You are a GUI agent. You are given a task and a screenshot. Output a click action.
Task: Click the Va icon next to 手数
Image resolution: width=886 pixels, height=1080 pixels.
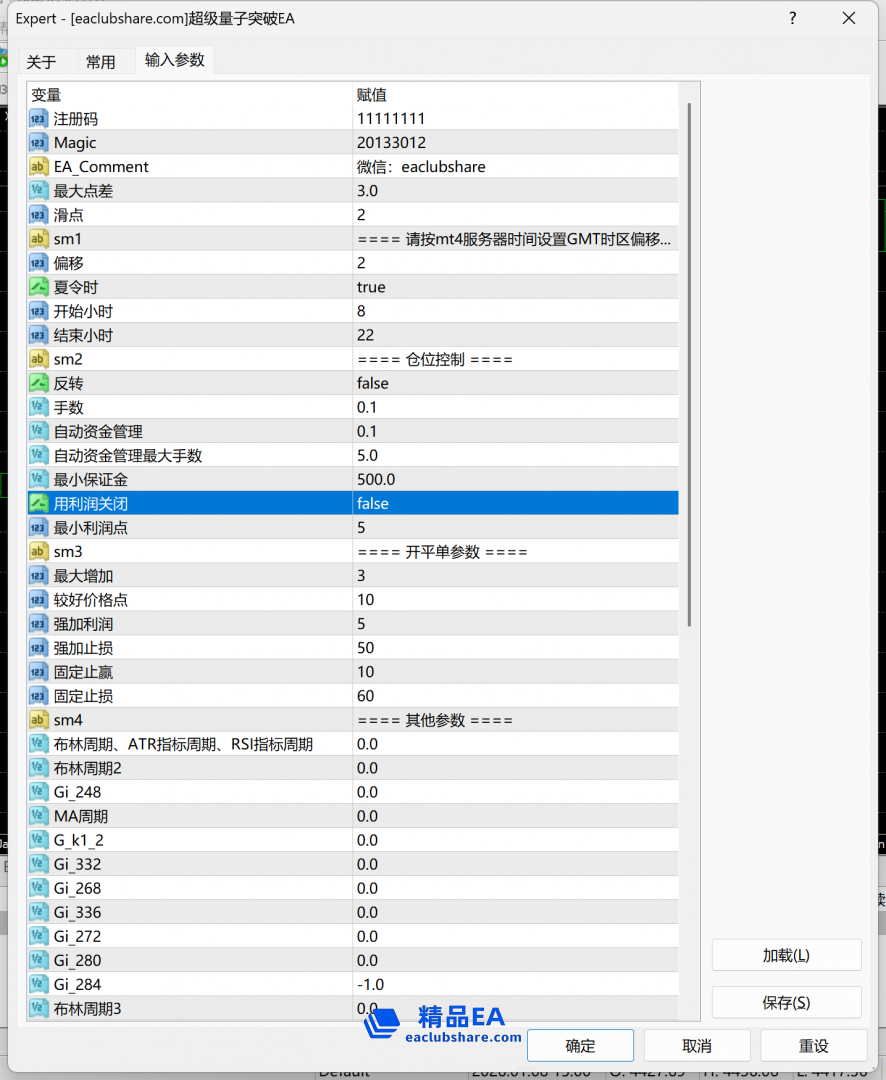pyautogui.click(x=38, y=407)
